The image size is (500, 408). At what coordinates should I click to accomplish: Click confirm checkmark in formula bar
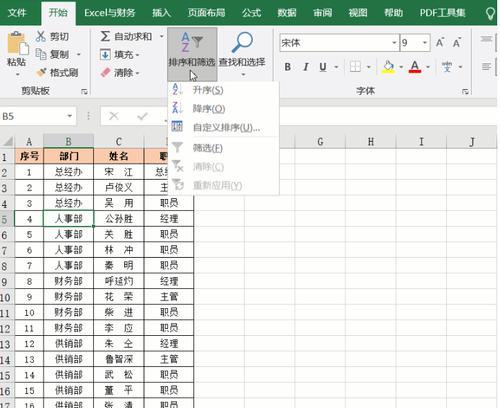[142, 116]
